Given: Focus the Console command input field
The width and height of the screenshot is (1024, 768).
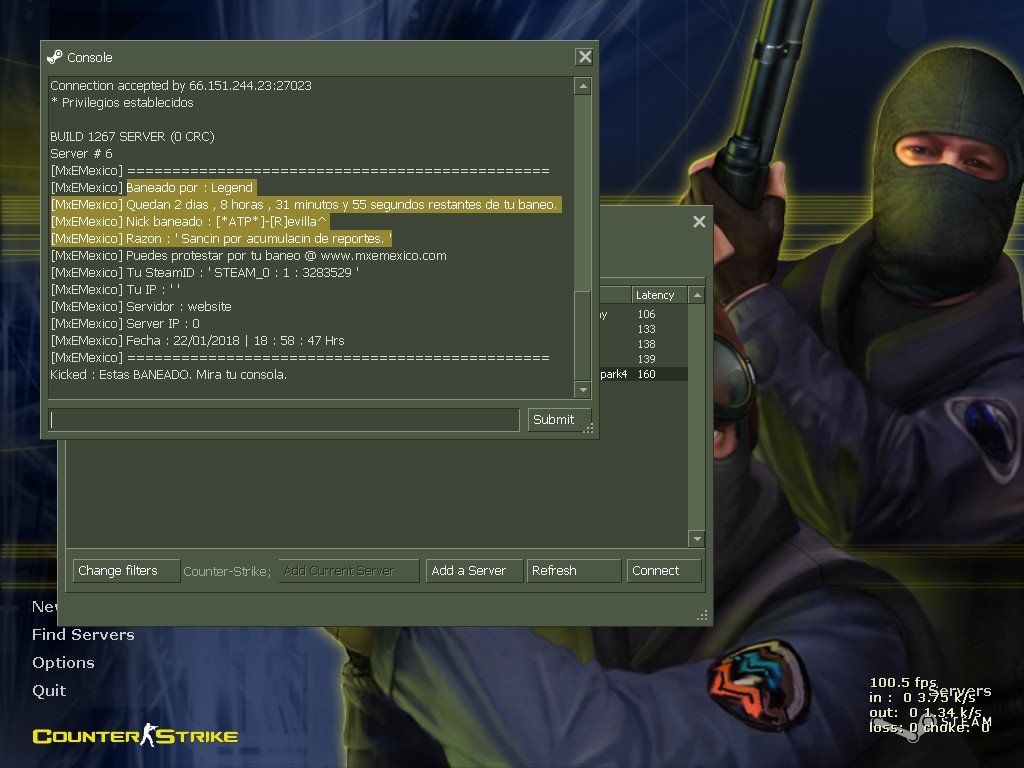Looking at the screenshot, I should 284,419.
